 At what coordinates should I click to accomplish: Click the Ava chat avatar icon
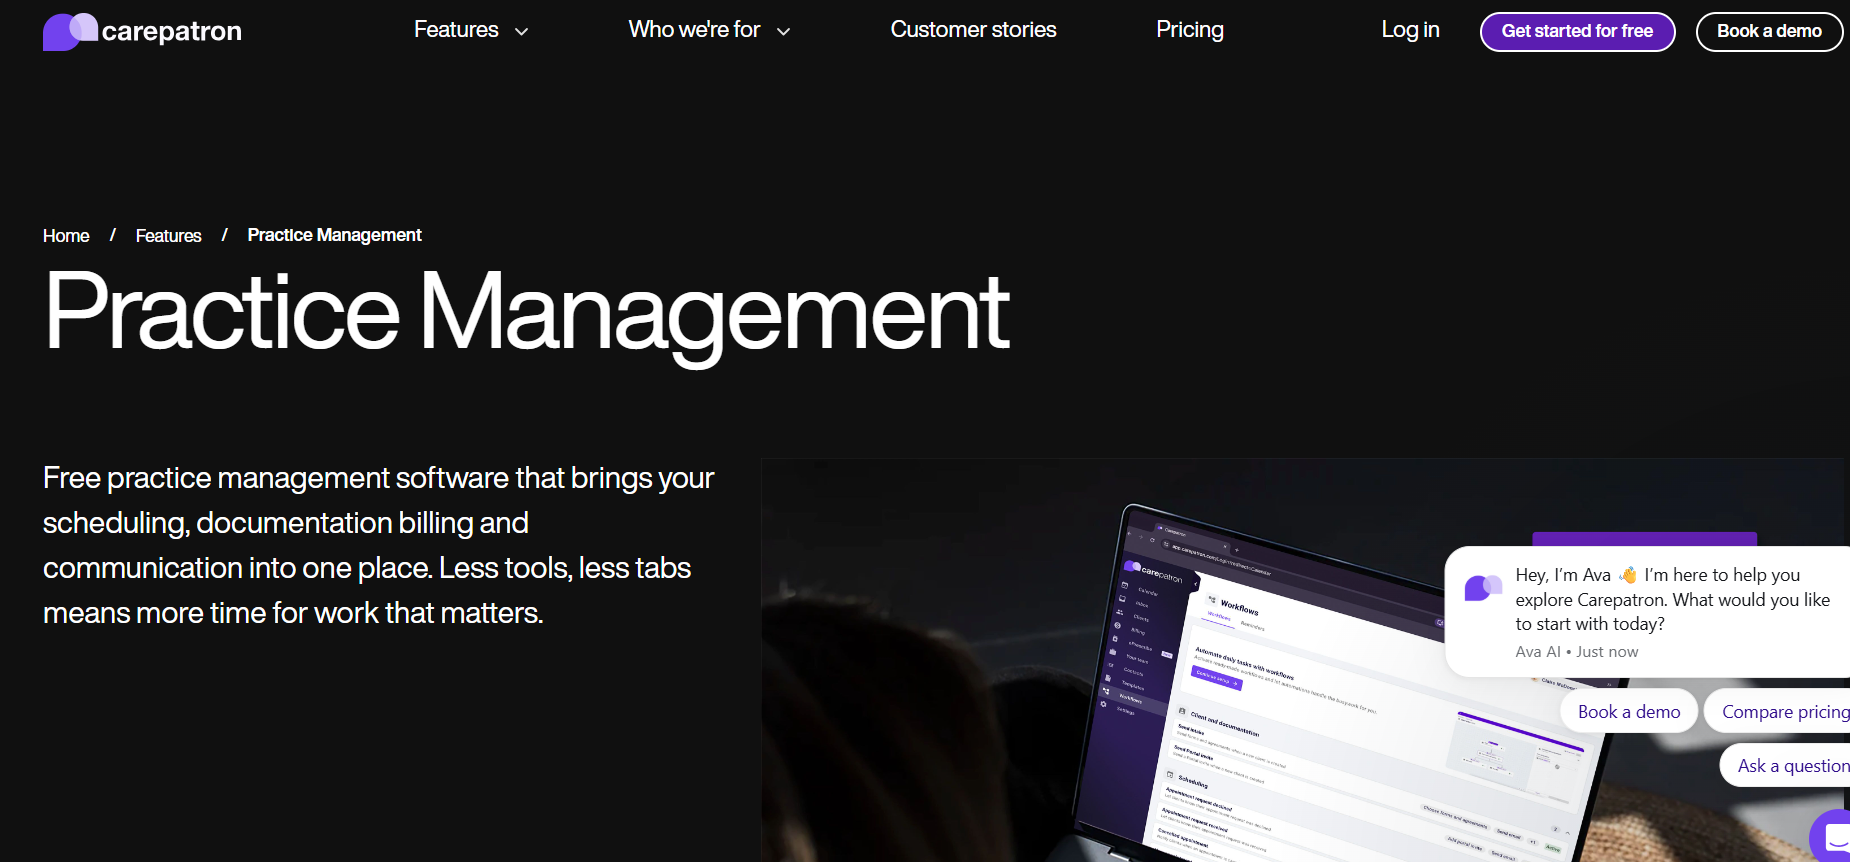[x=1483, y=587]
